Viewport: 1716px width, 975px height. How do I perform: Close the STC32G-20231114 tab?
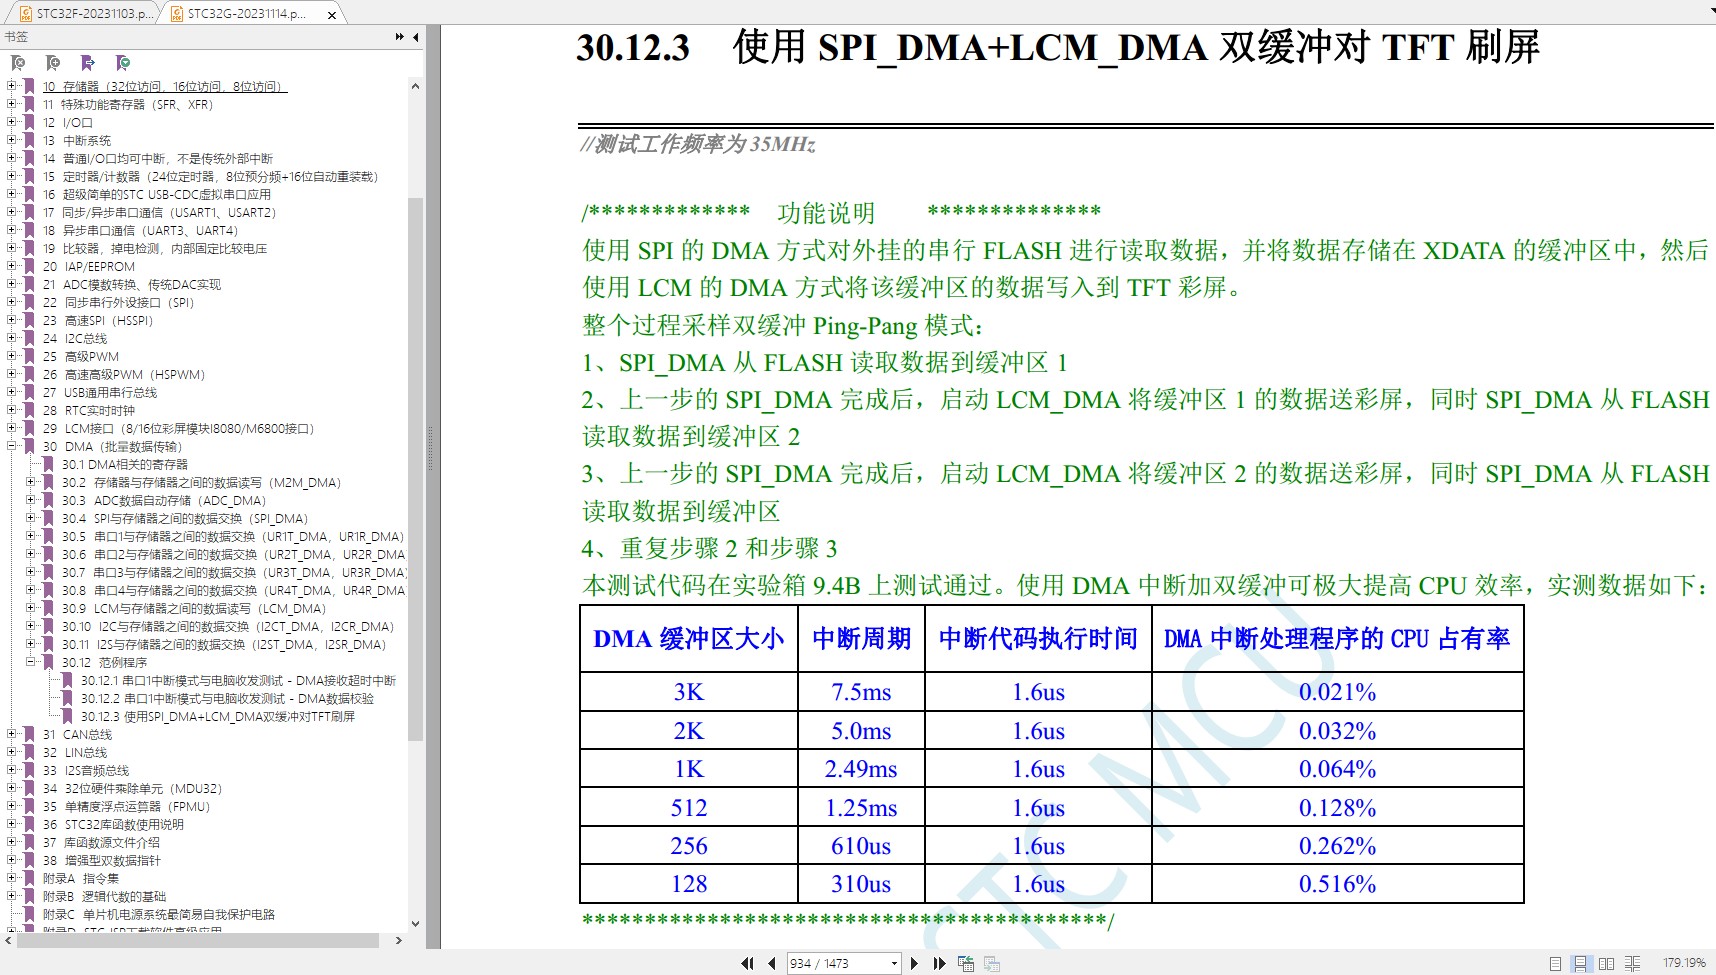pyautogui.click(x=332, y=15)
